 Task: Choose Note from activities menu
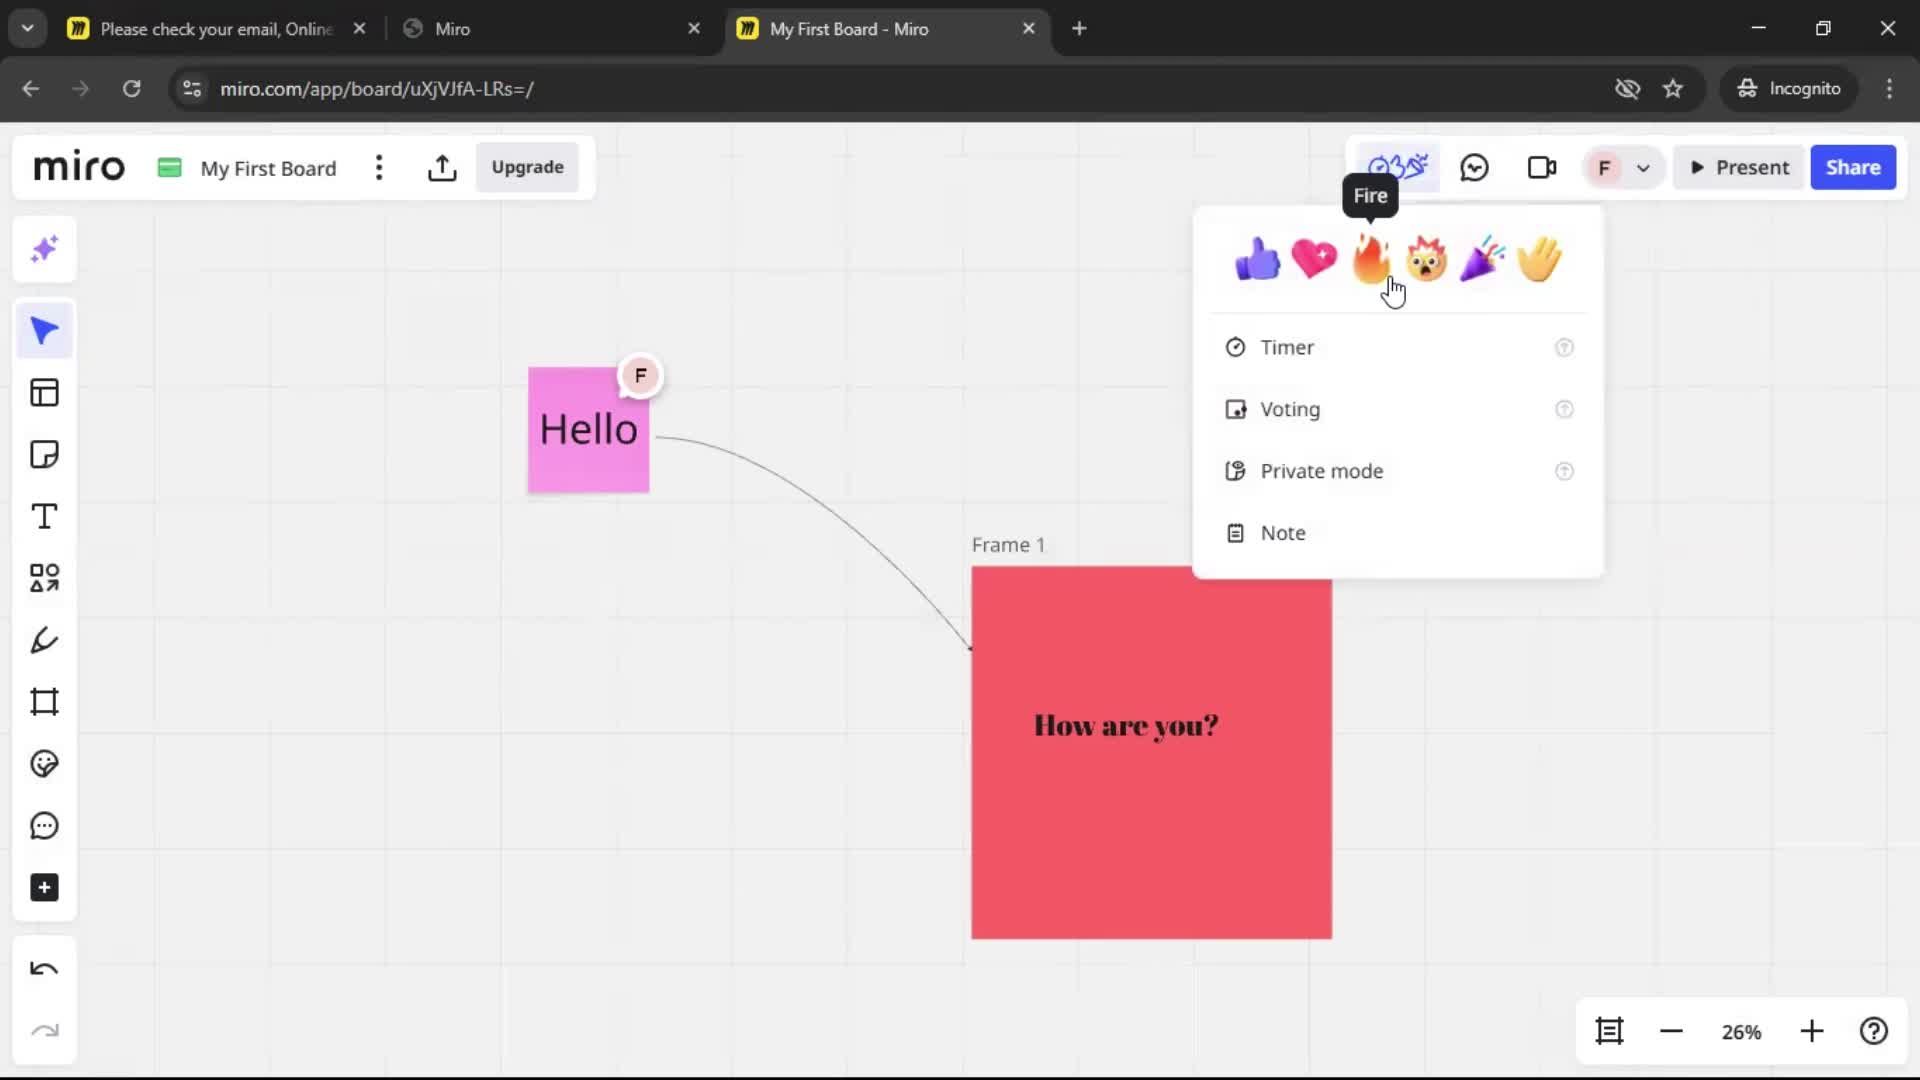1398,533
